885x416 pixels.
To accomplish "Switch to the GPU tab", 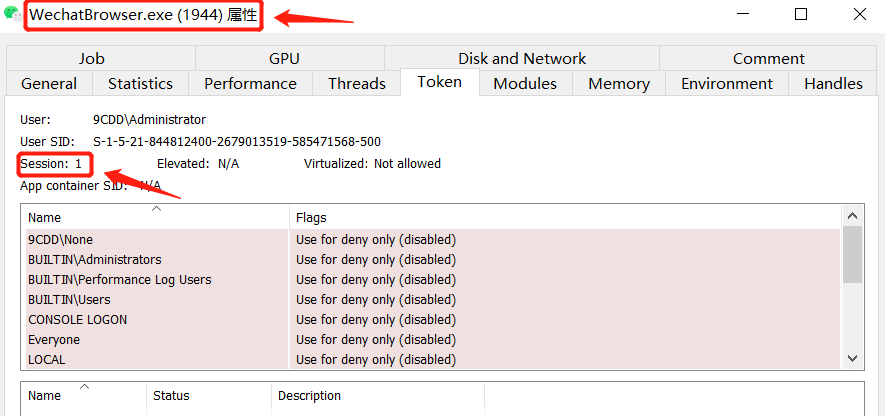I will pos(284,58).
